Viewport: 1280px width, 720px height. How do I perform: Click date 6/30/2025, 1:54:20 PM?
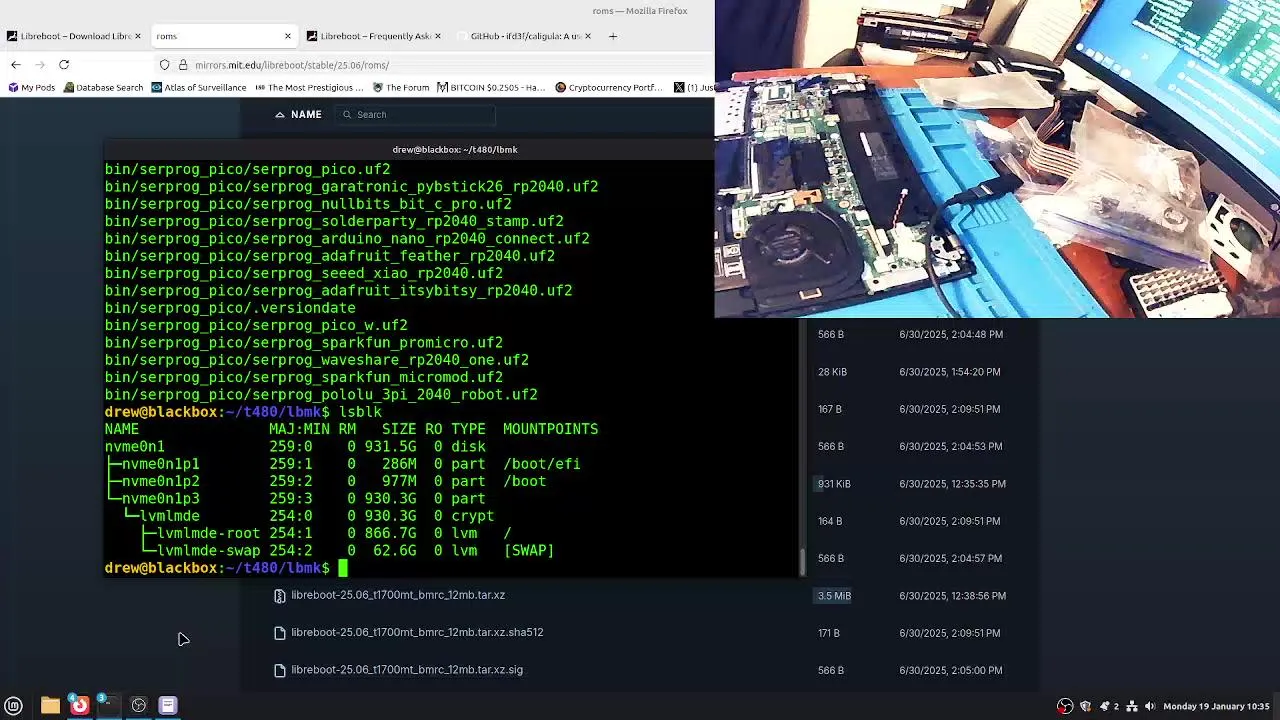(949, 372)
